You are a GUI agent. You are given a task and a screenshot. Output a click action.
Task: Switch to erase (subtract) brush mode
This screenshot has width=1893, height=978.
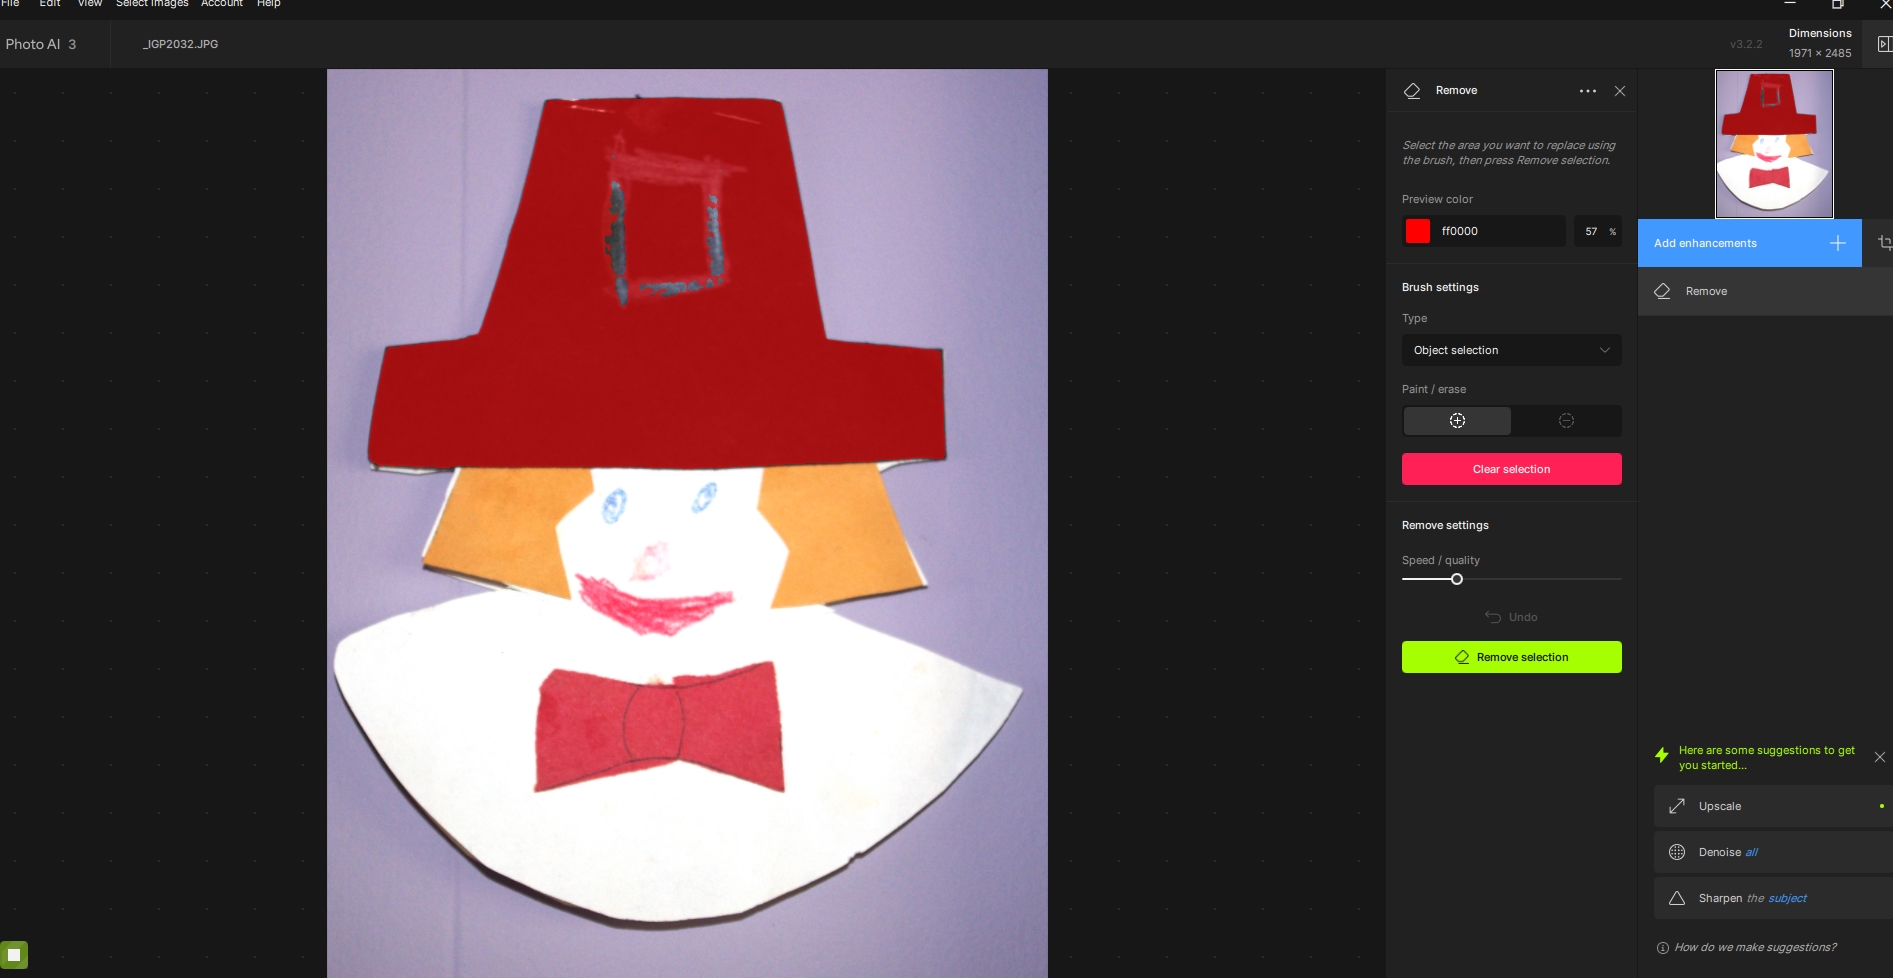1566,421
